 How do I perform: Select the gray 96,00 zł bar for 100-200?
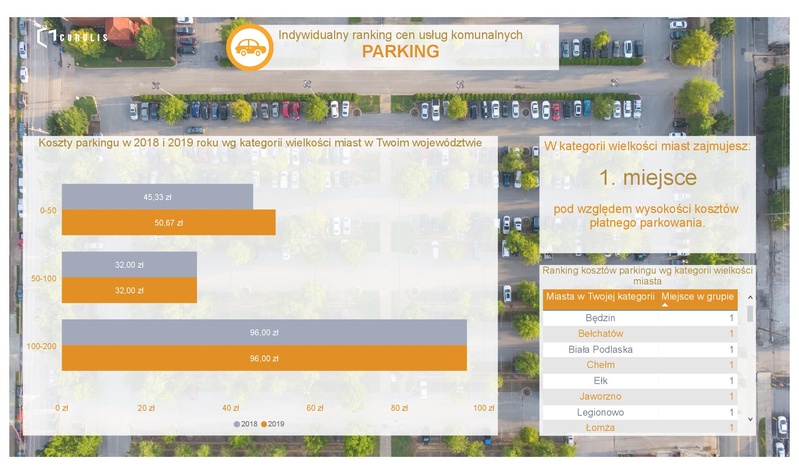click(x=264, y=332)
